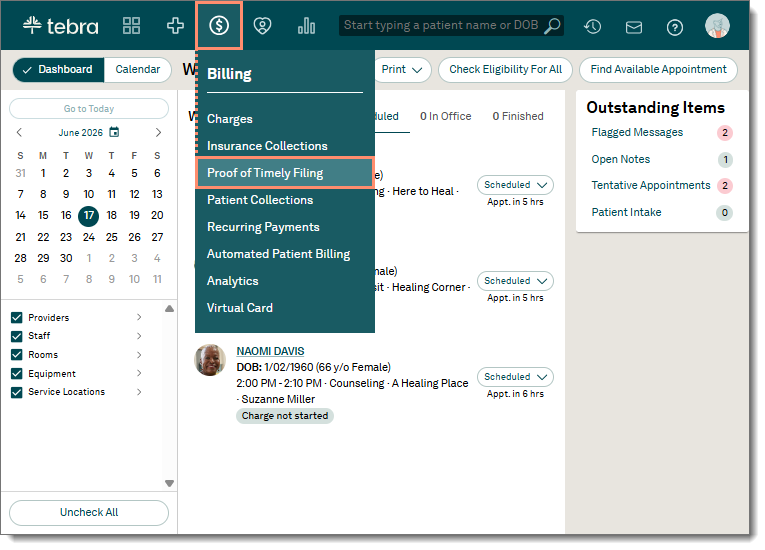Open the messages envelope icon
The image size is (765, 550).
(634, 27)
